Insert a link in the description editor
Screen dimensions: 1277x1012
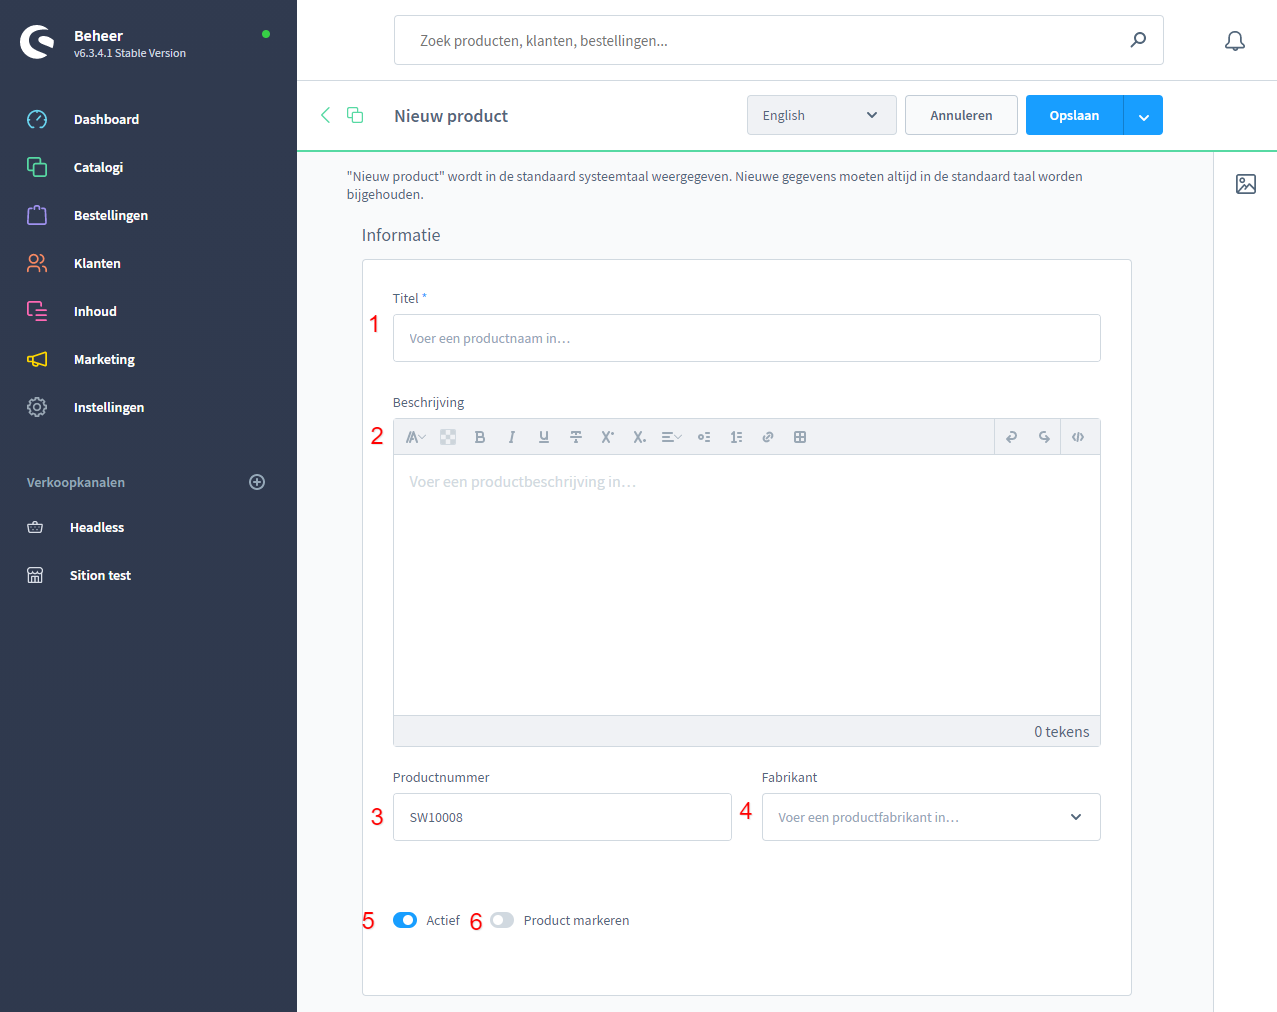click(768, 437)
